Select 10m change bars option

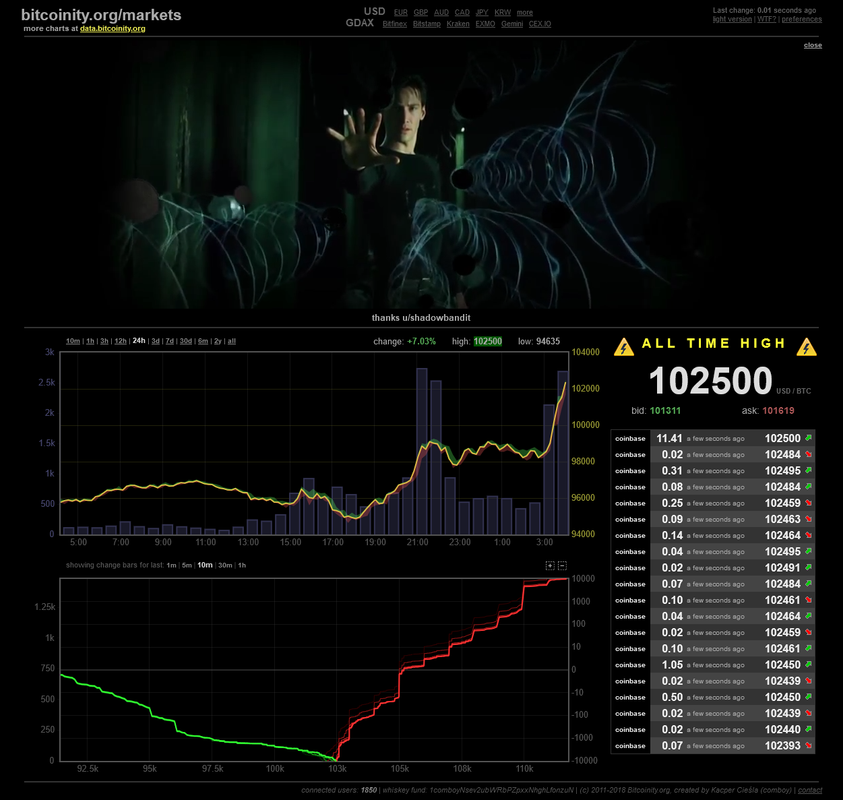click(x=205, y=565)
